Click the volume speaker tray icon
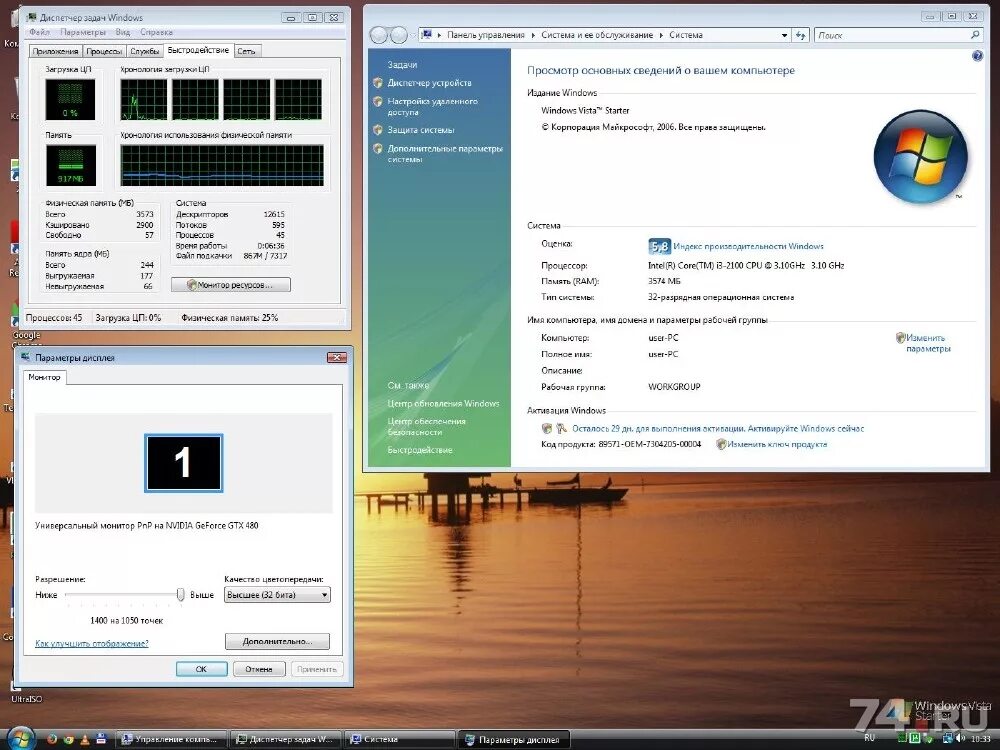 (x=960, y=739)
